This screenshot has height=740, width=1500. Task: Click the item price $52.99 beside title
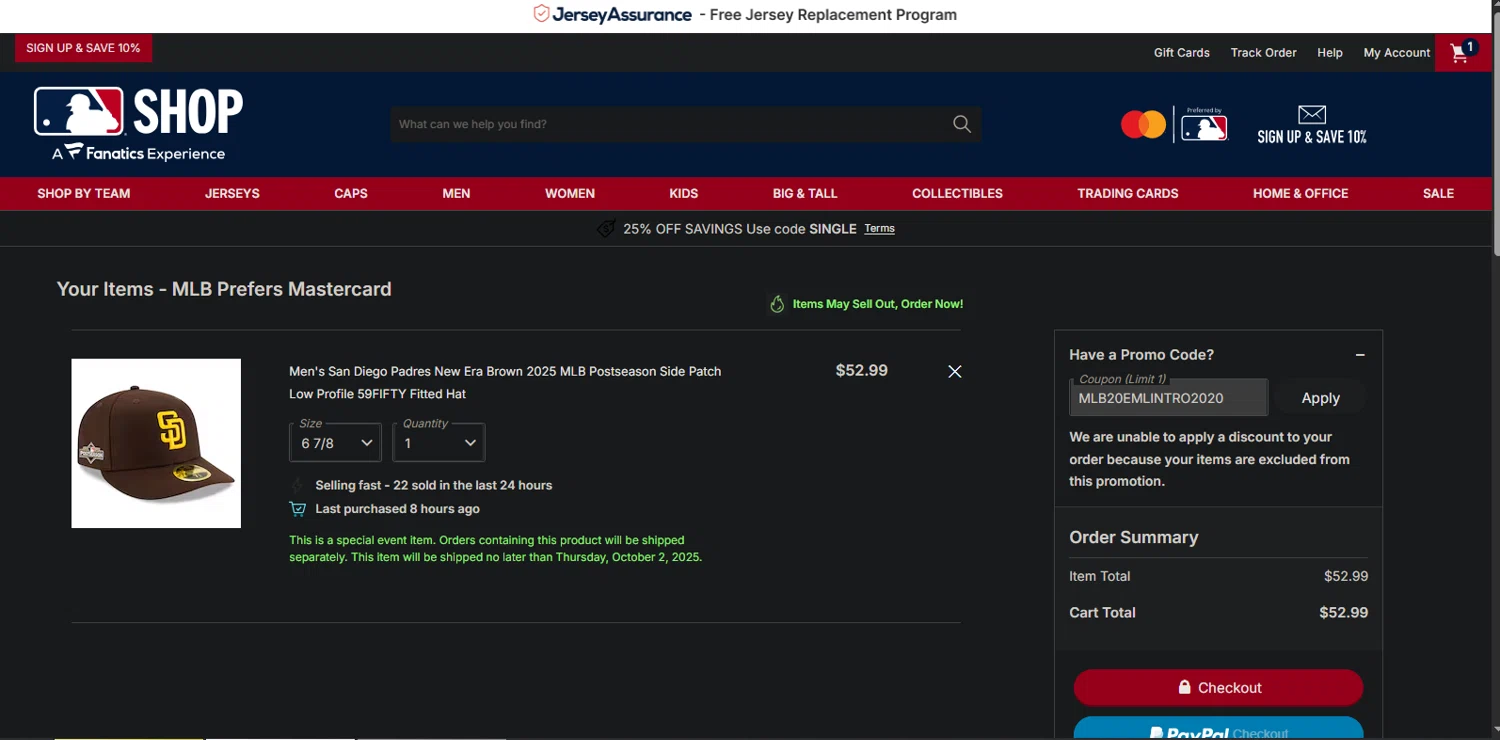coord(862,370)
